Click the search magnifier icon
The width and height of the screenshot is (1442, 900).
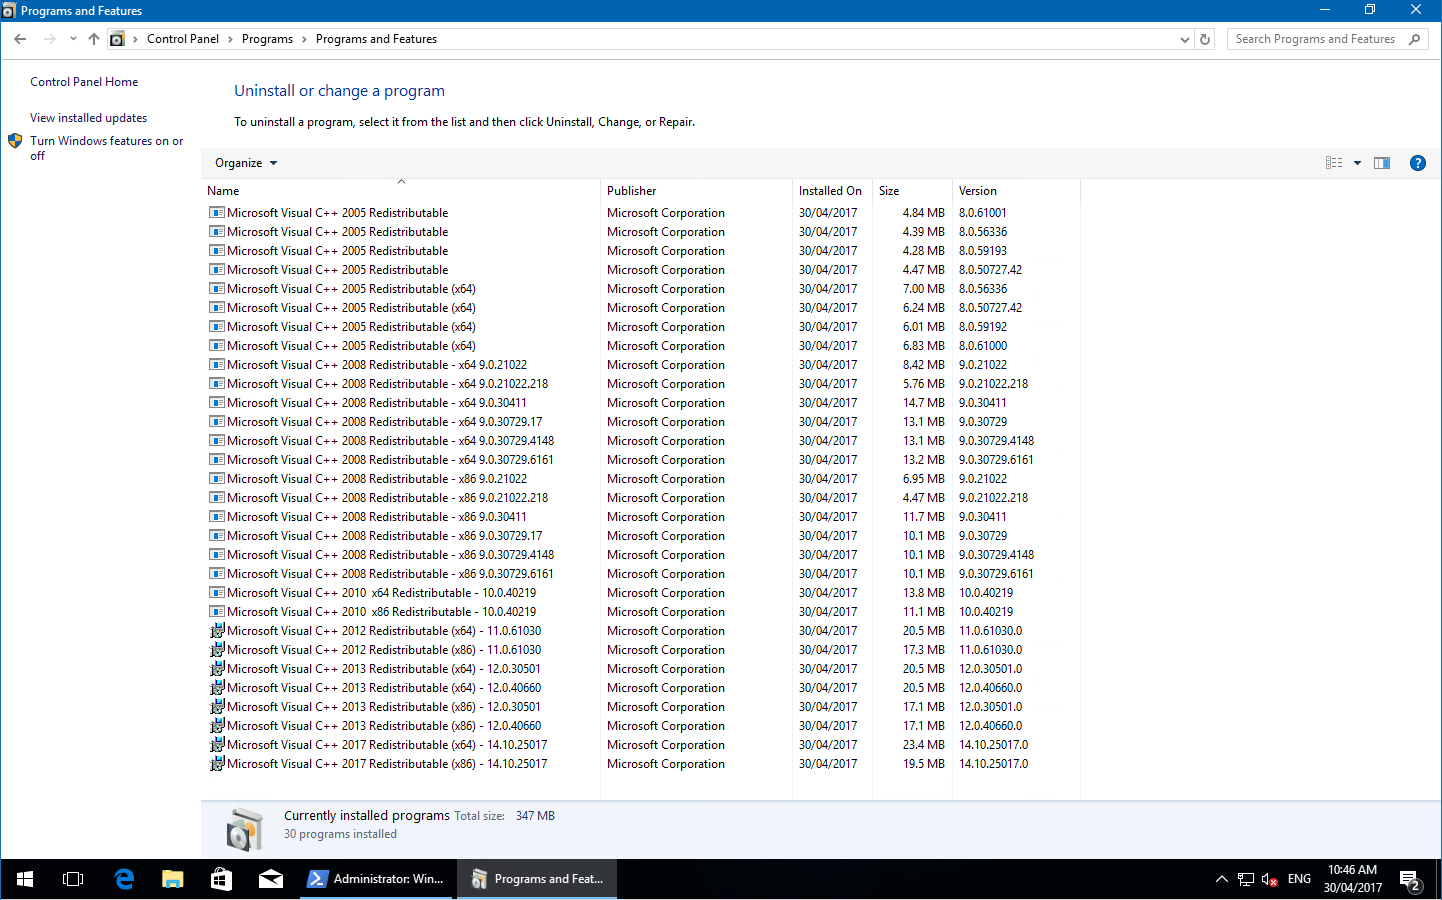click(1414, 39)
